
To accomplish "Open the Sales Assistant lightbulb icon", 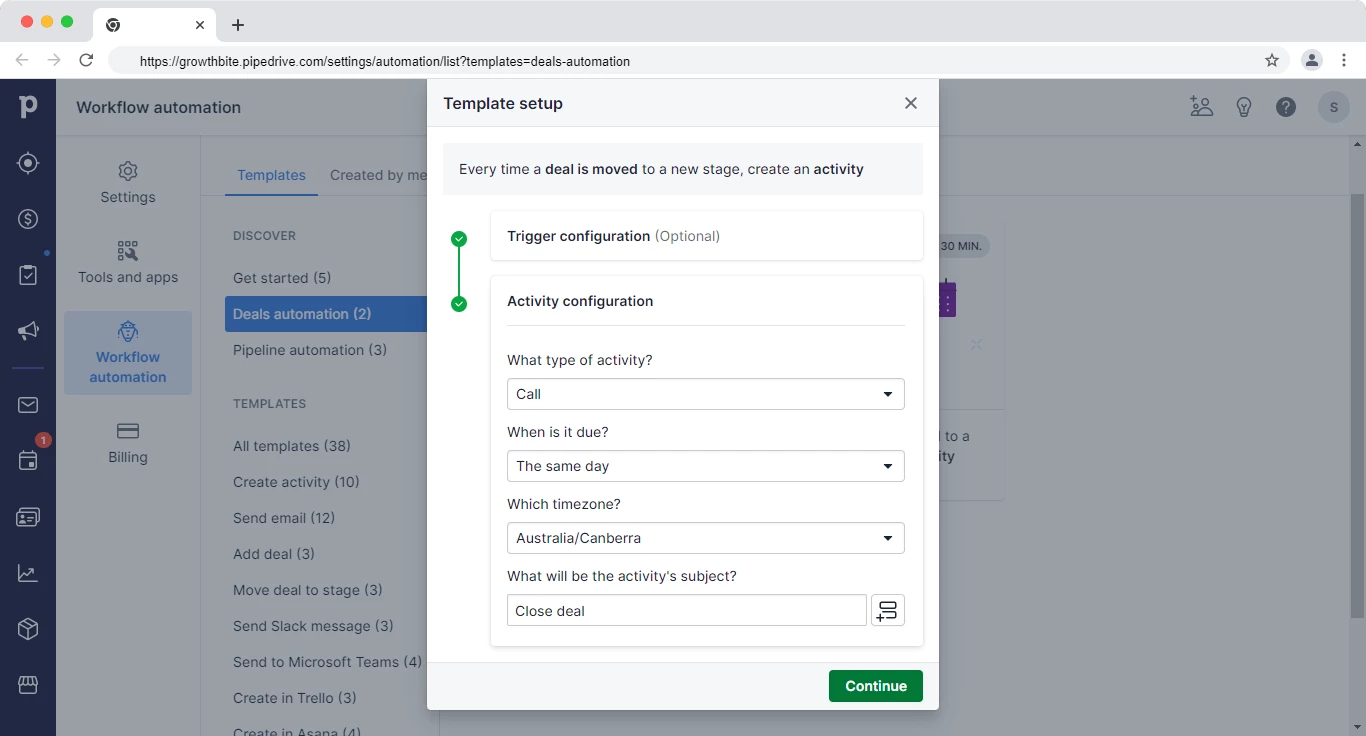I will (x=1244, y=107).
